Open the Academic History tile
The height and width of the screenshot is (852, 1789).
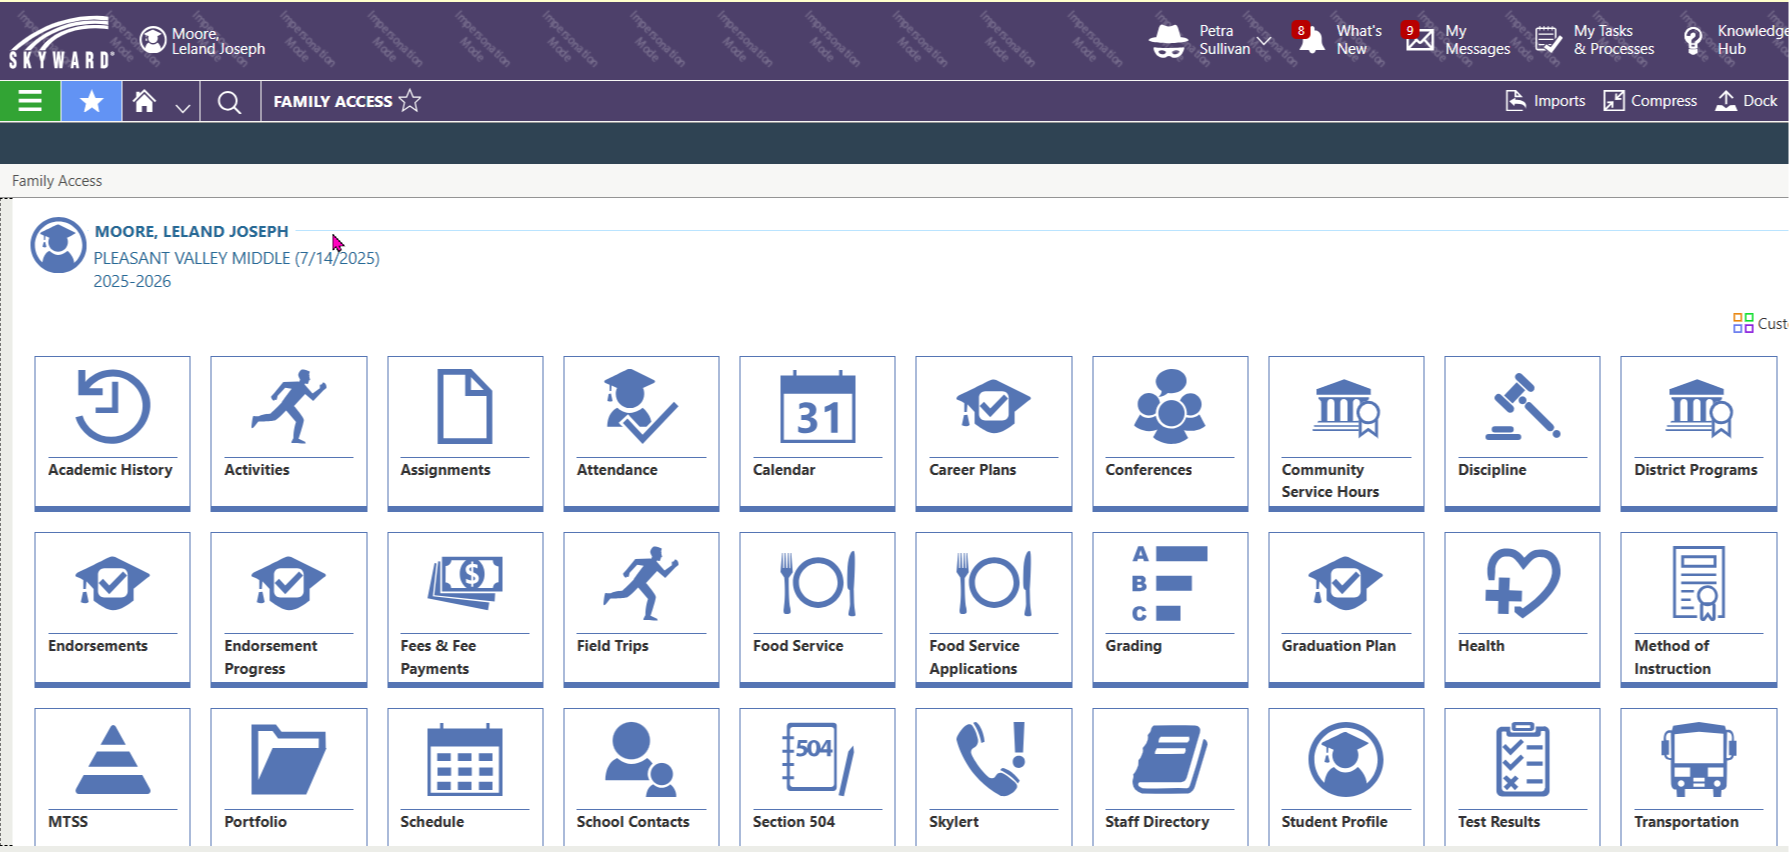[x=112, y=433]
